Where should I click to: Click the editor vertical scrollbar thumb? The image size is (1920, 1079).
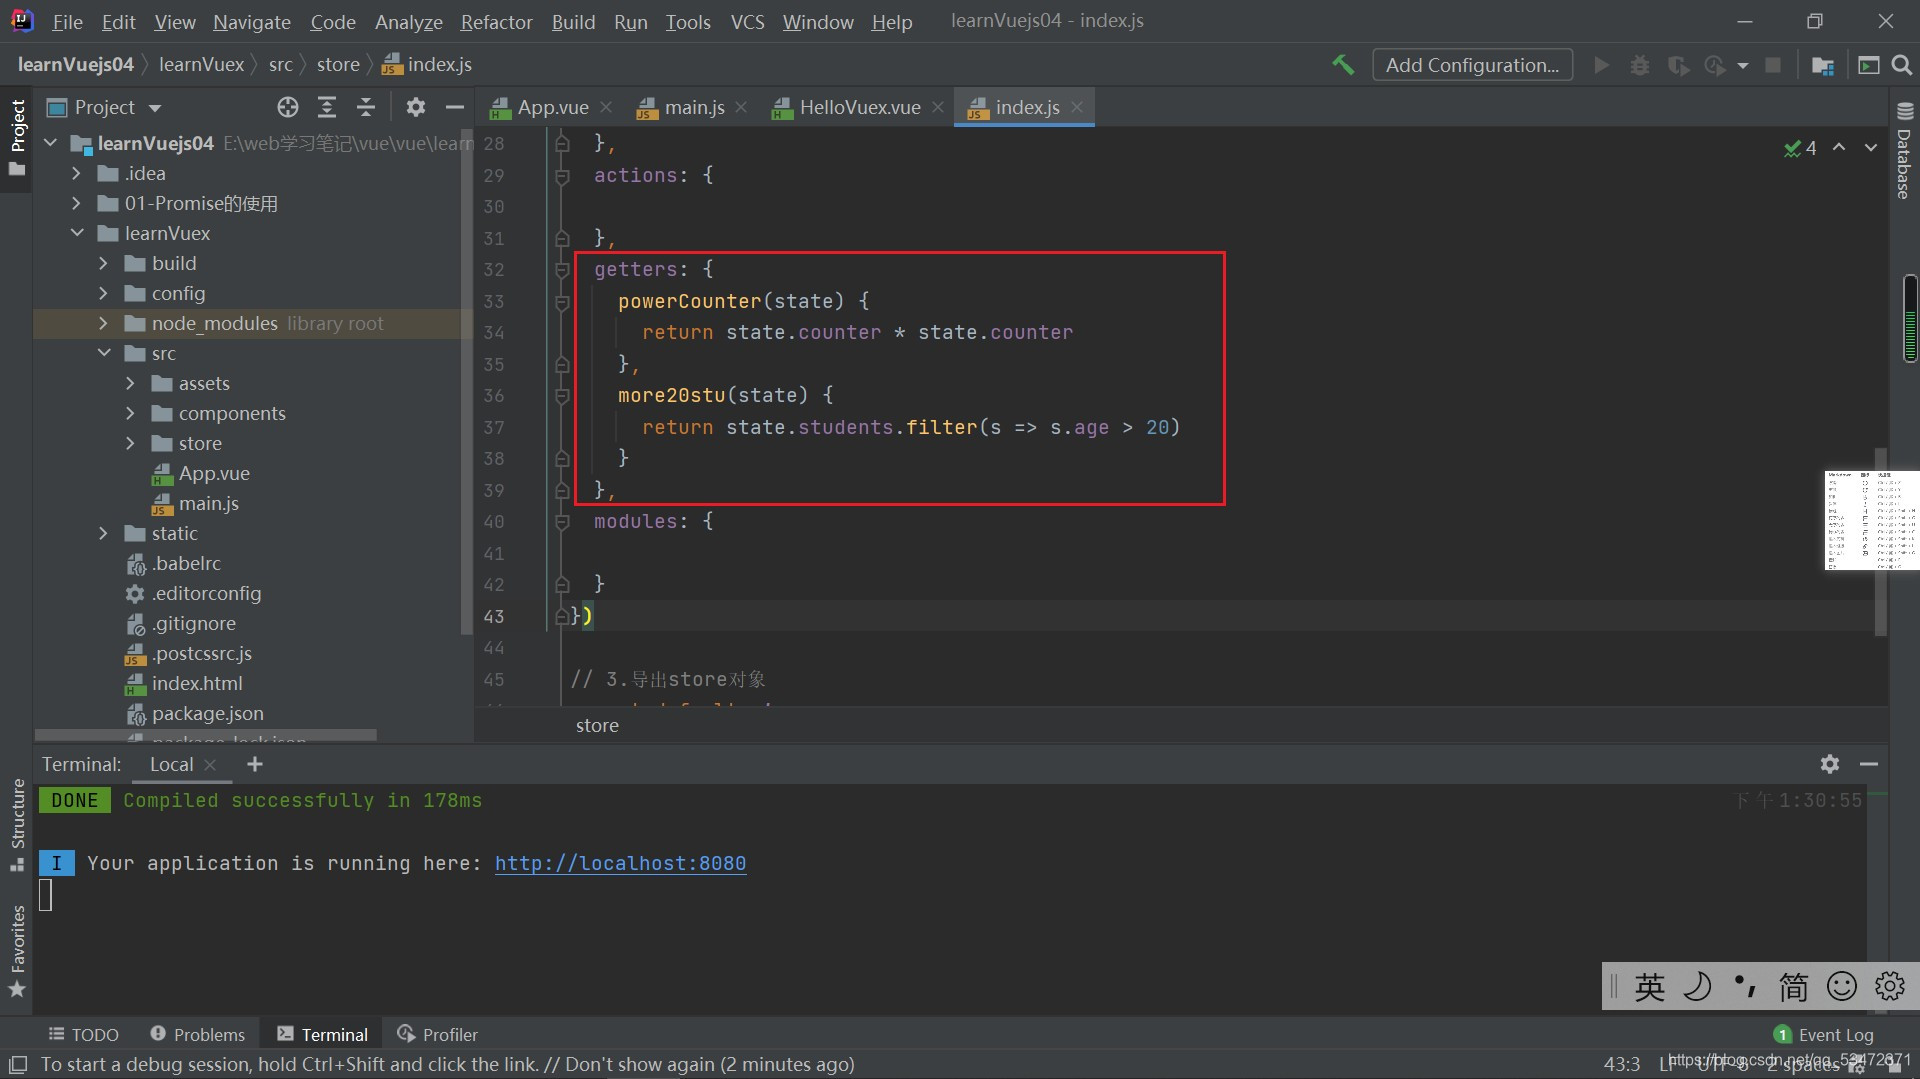point(1880,540)
